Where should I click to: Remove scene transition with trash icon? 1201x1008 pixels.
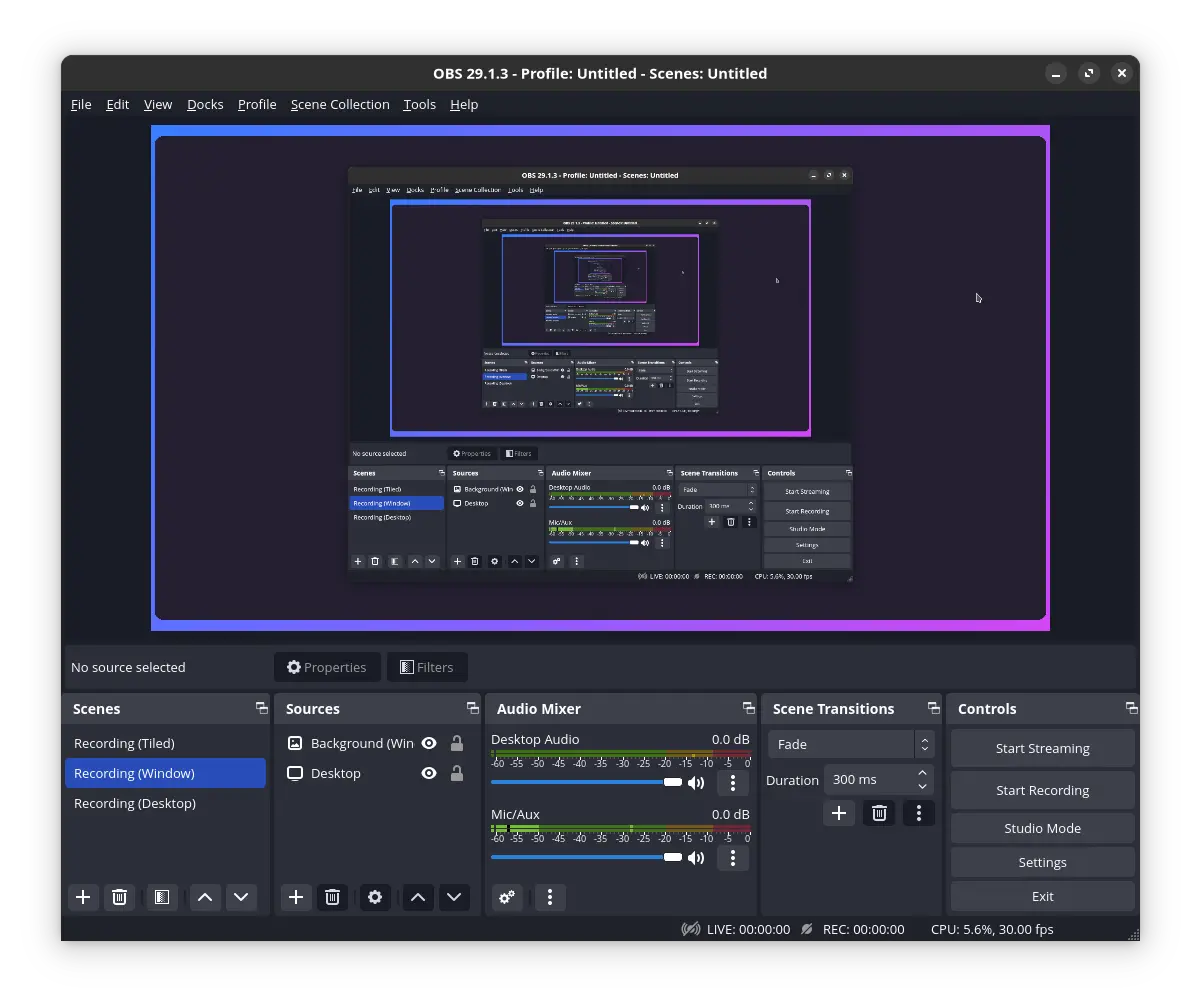pos(879,813)
